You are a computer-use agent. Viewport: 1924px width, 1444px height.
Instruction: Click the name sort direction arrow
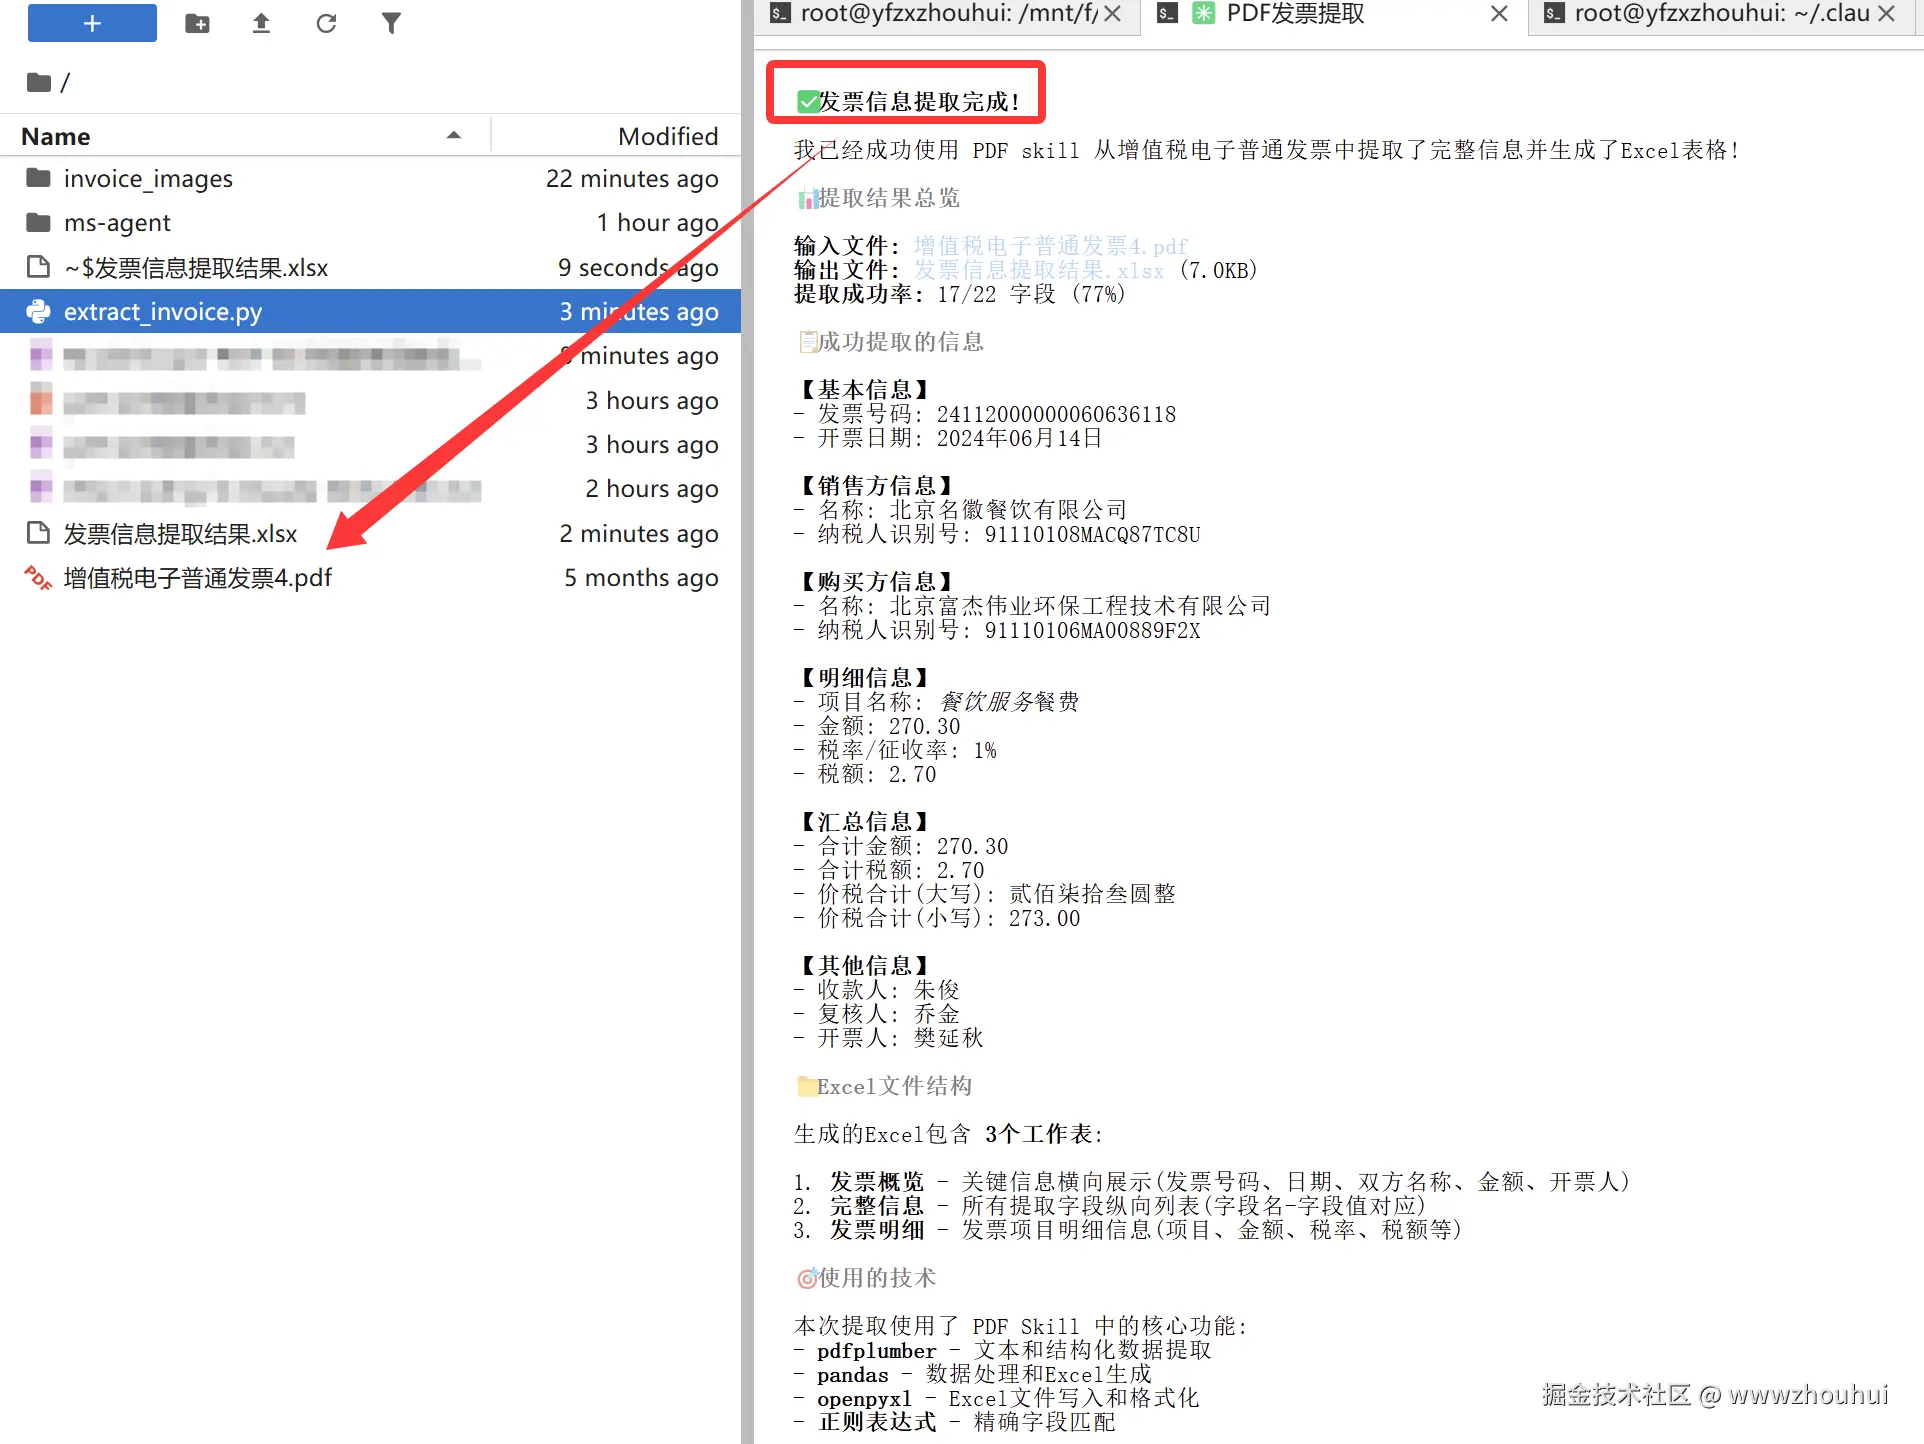[454, 135]
